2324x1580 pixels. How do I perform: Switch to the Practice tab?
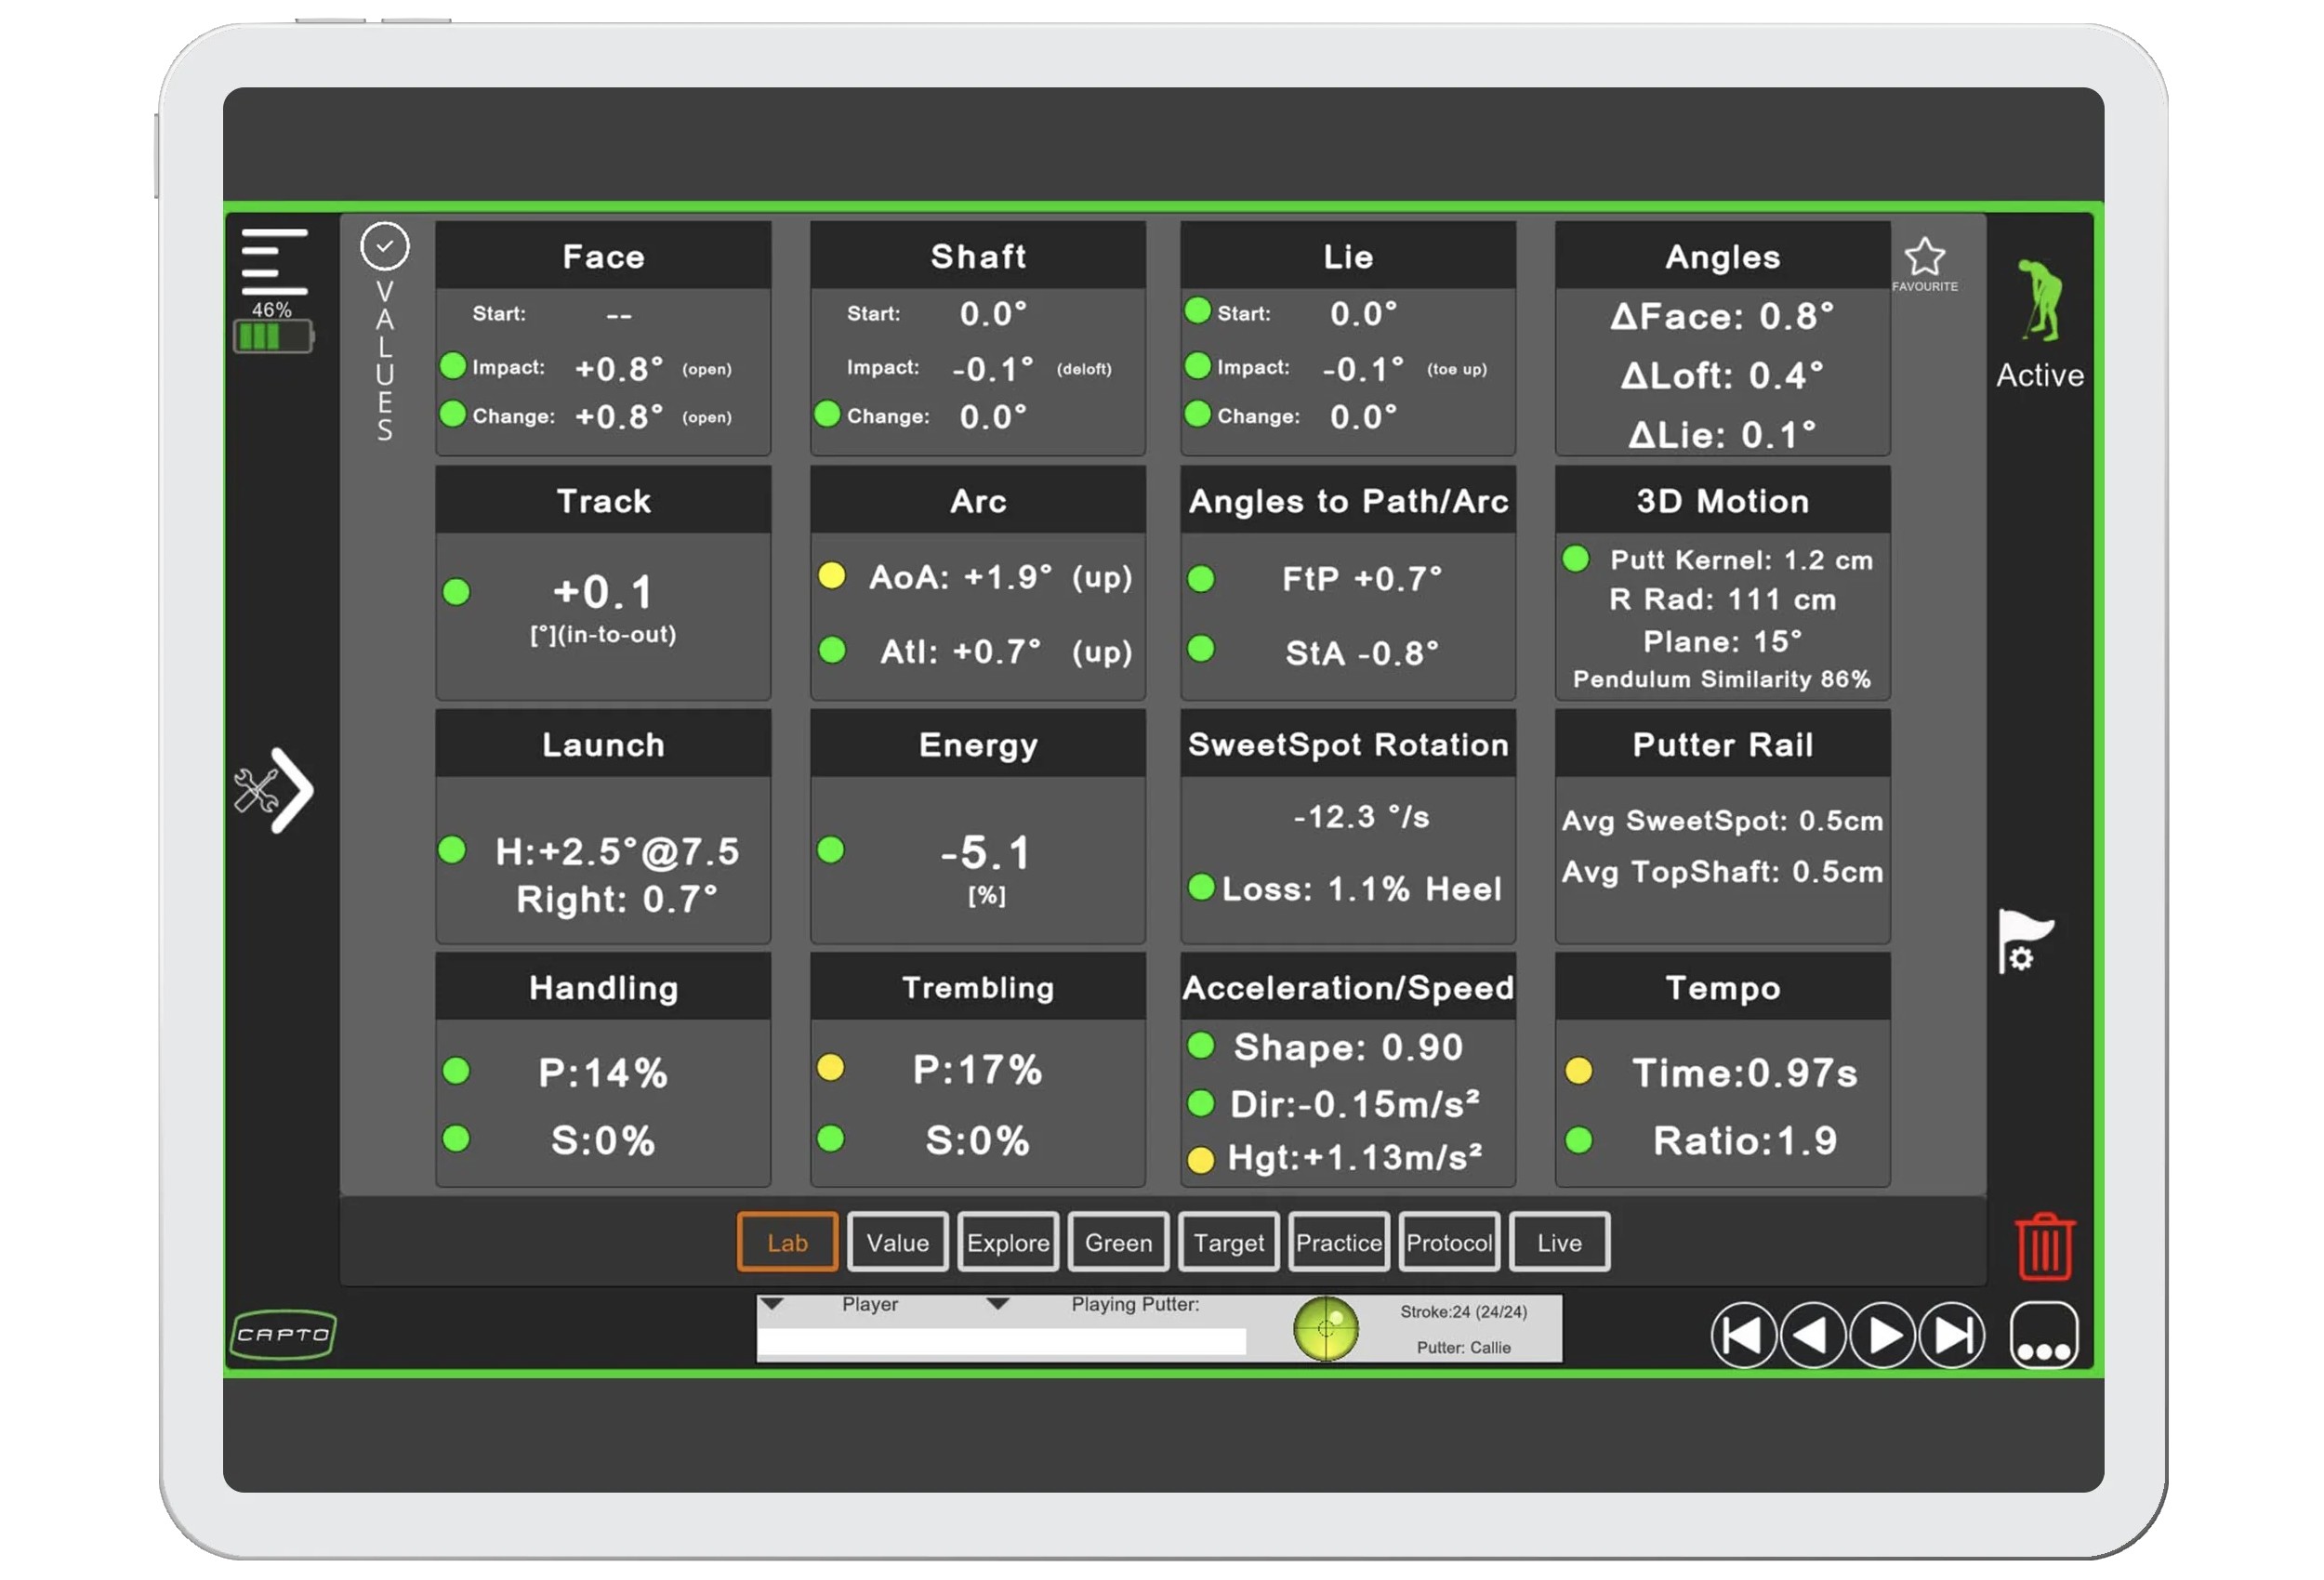coord(1339,1242)
